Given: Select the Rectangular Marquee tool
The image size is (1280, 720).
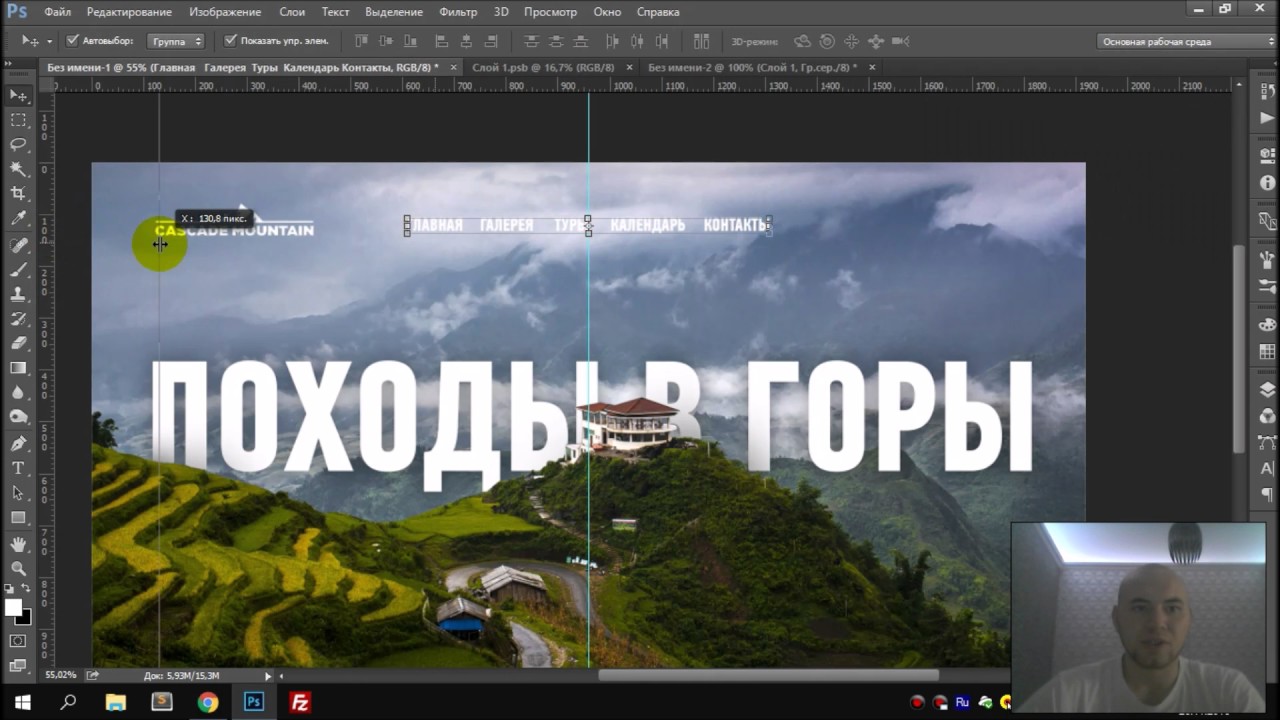Looking at the screenshot, I should (18, 120).
